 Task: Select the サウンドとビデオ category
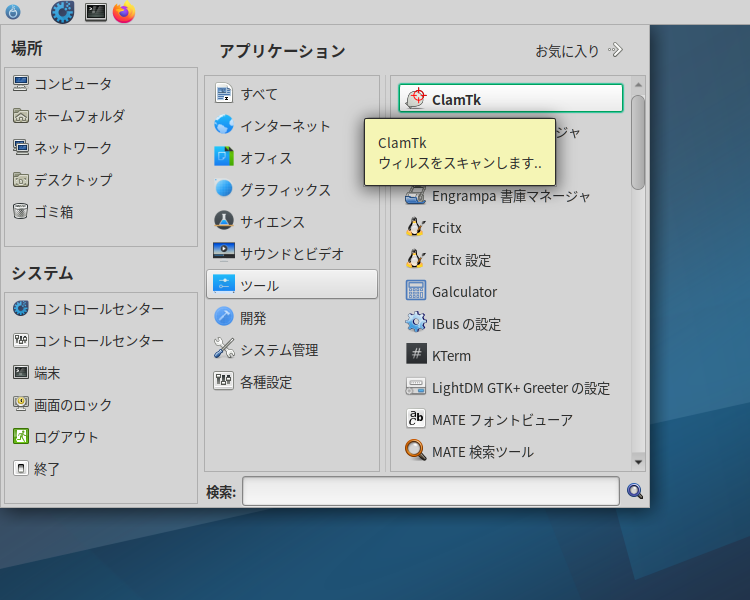coord(292,253)
